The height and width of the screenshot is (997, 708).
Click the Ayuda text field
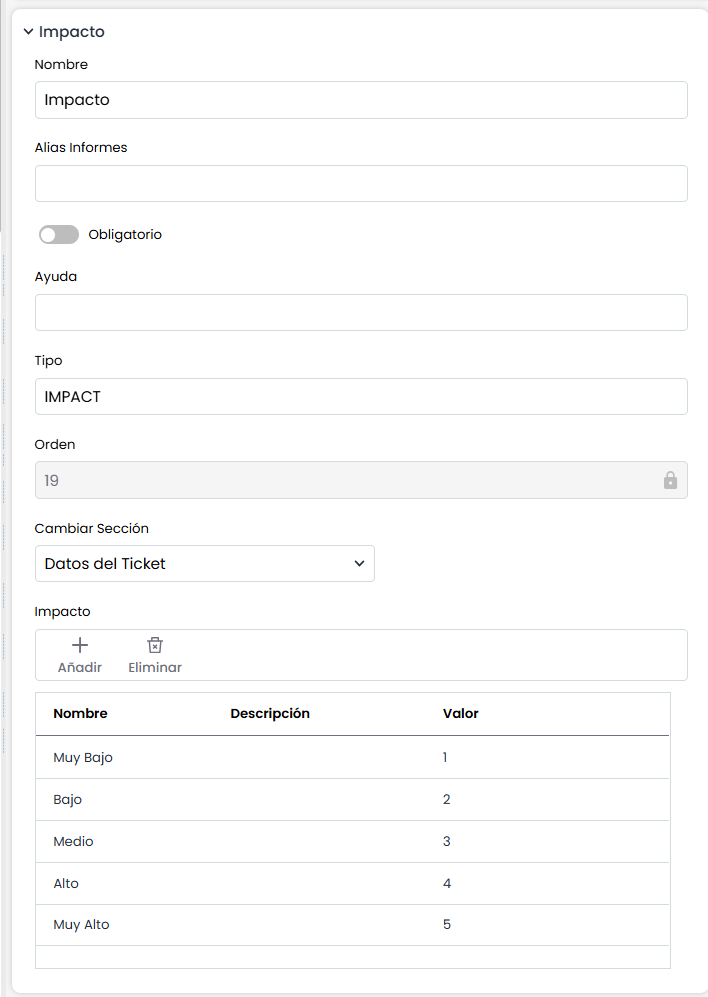[x=360, y=313]
